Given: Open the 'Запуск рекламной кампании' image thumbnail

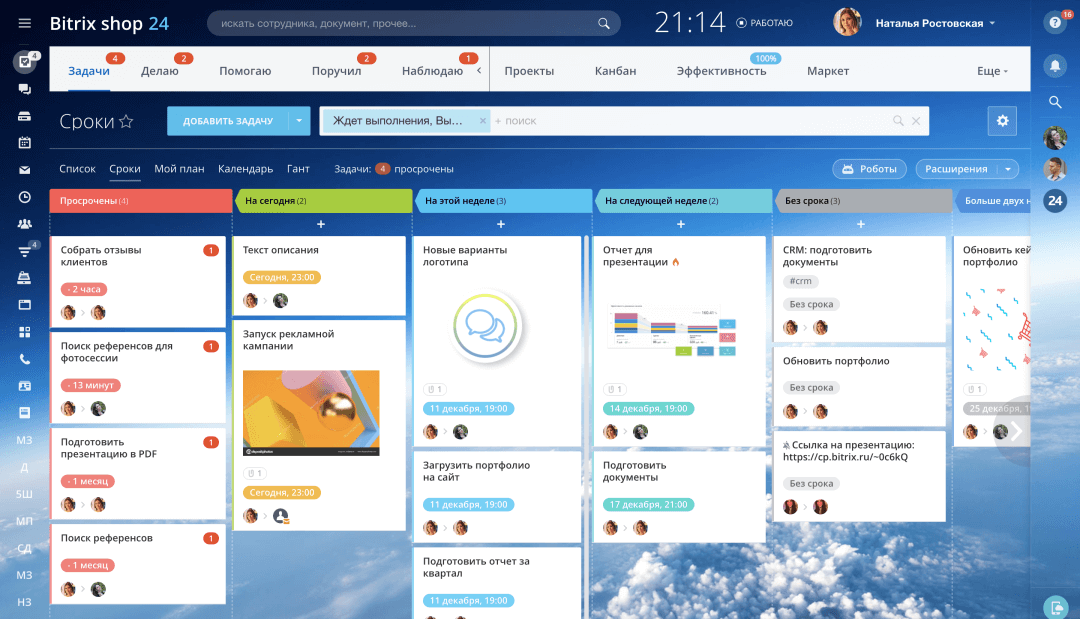Looking at the screenshot, I should pos(311,413).
